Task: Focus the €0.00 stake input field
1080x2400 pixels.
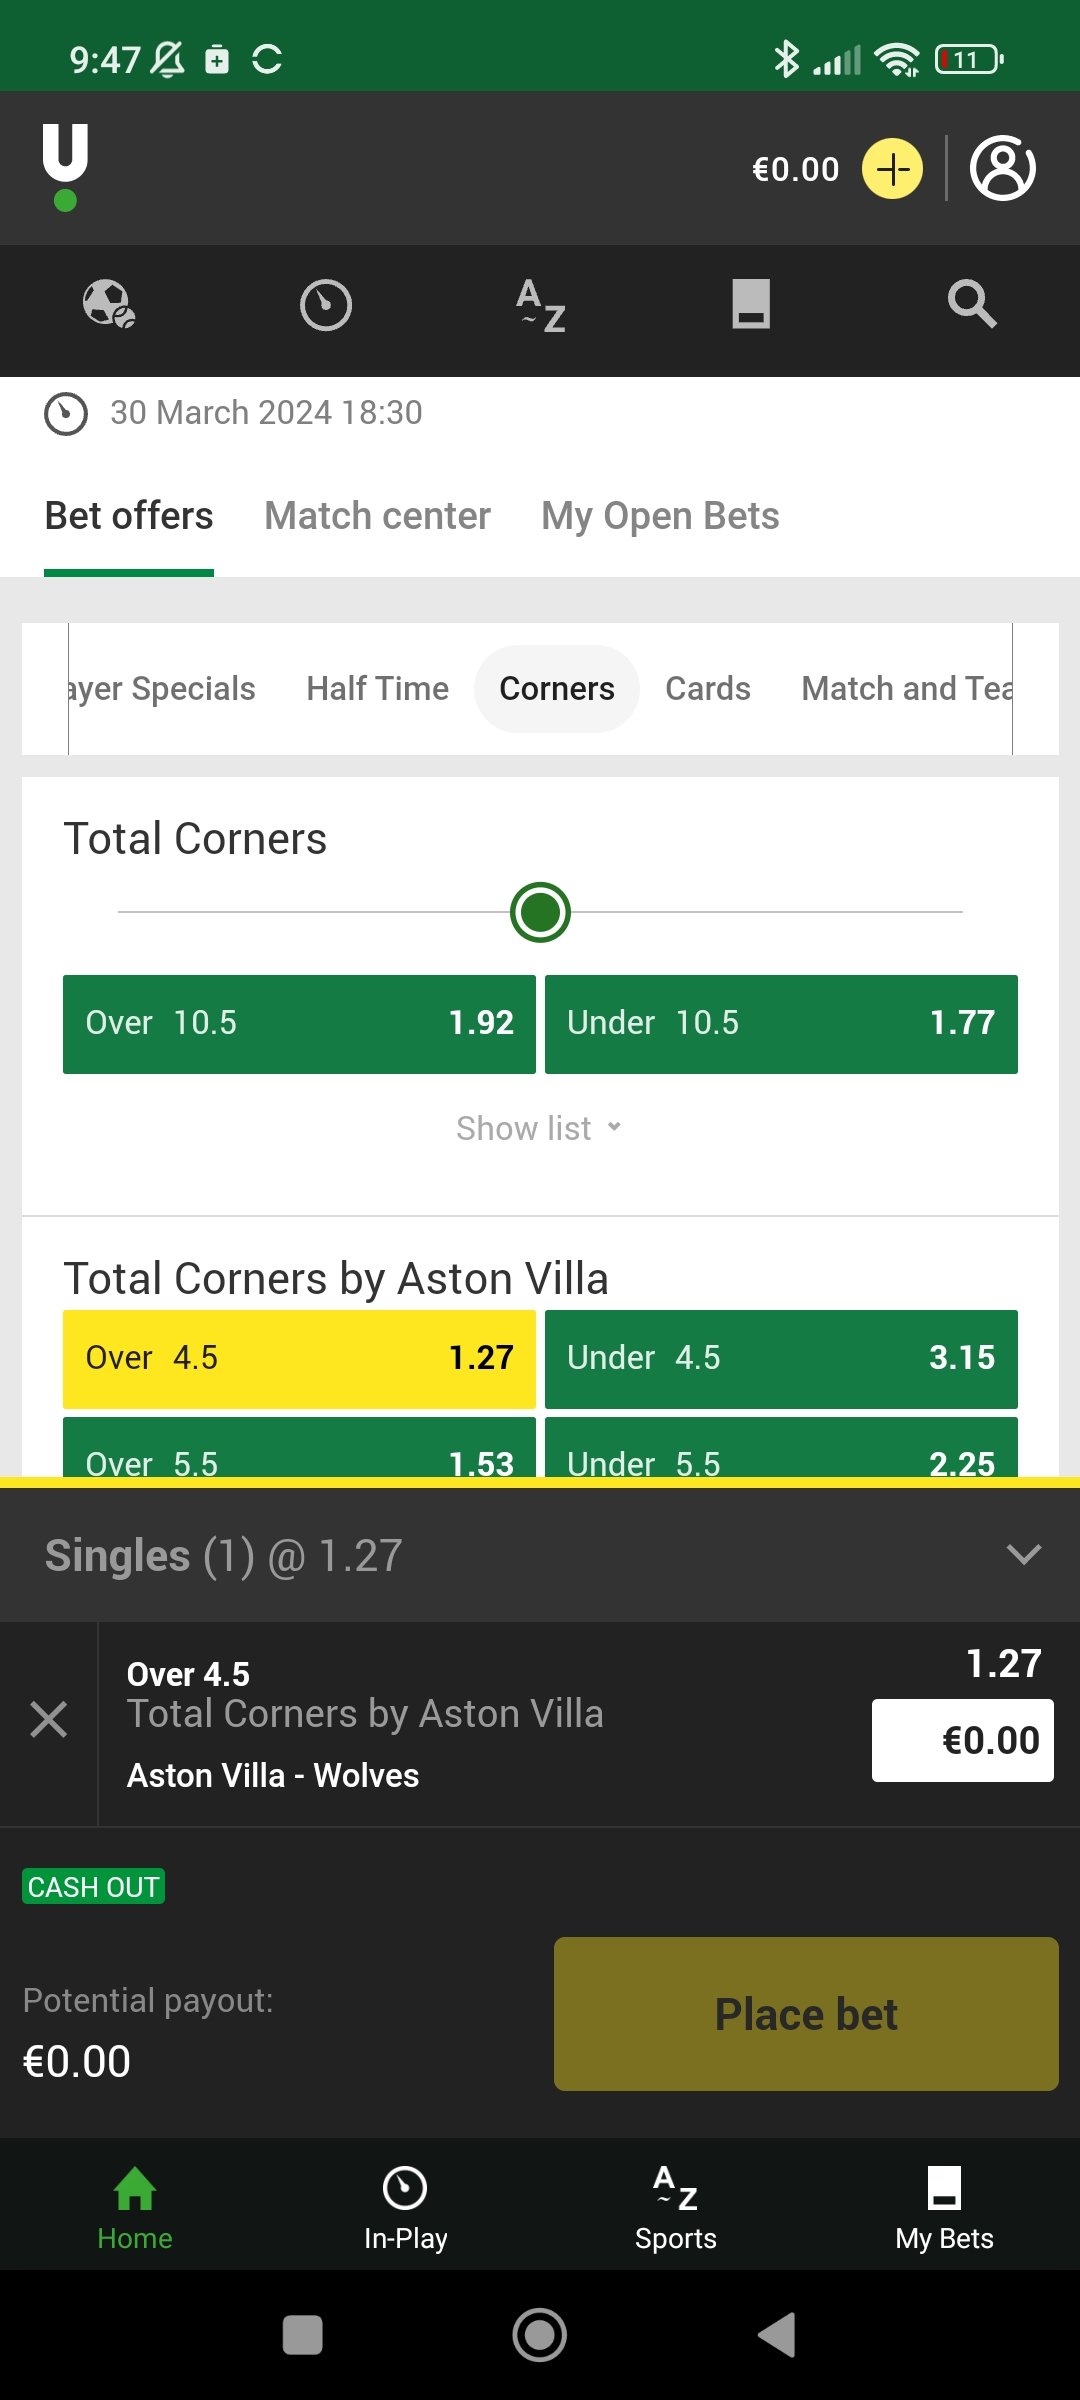Action: coord(962,1740)
